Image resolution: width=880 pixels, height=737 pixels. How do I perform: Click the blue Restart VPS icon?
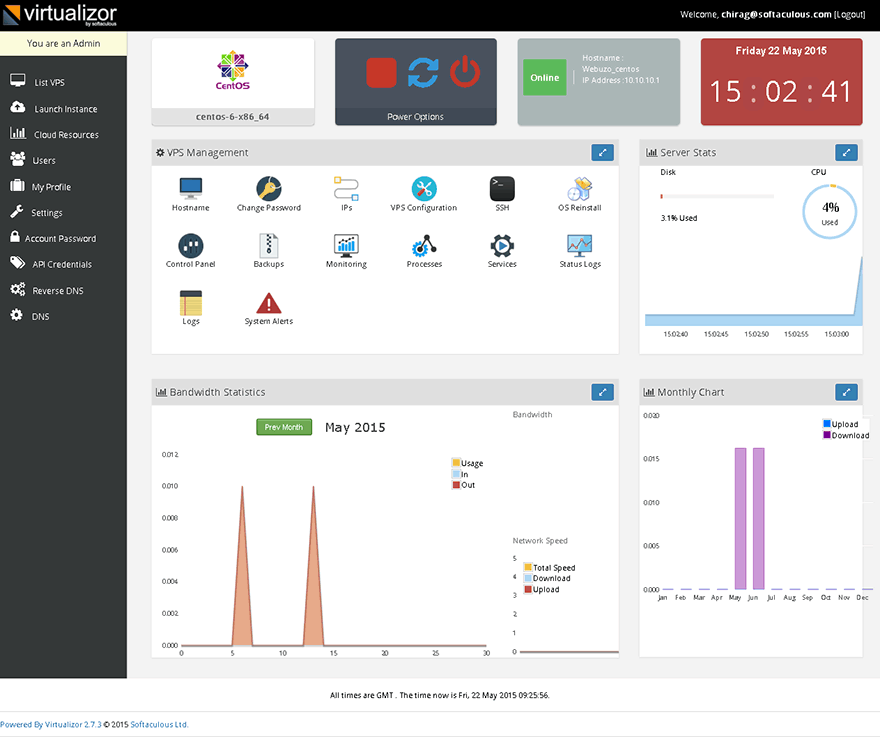[423, 73]
